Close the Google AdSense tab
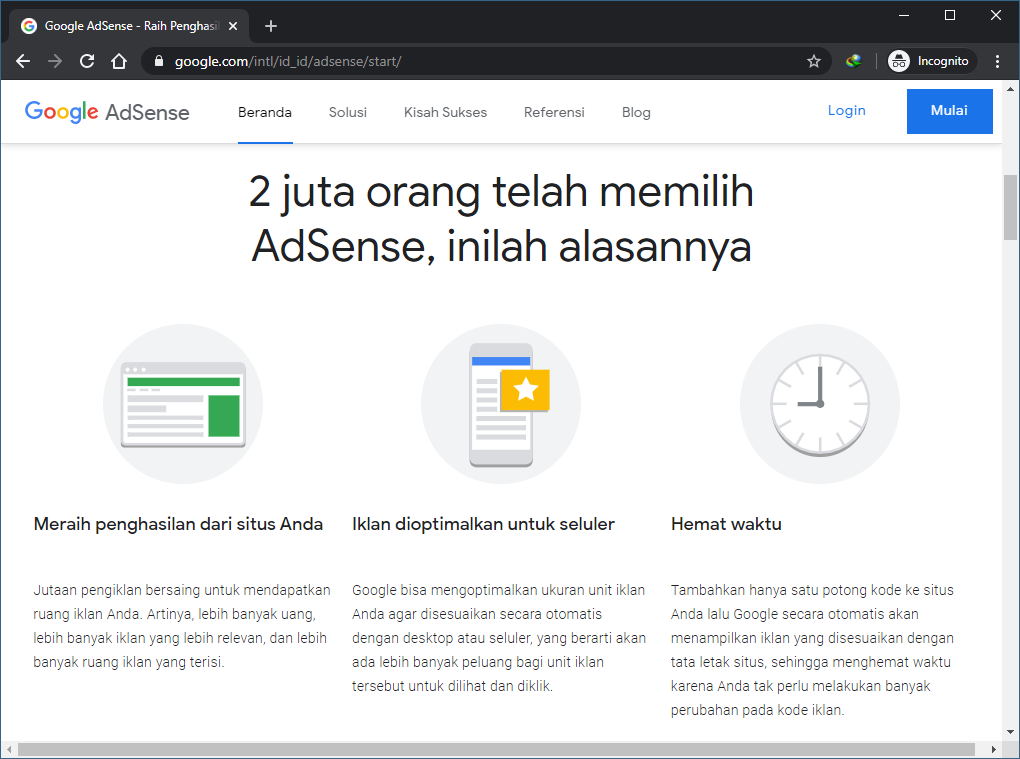 pyautogui.click(x=234, y=26)
